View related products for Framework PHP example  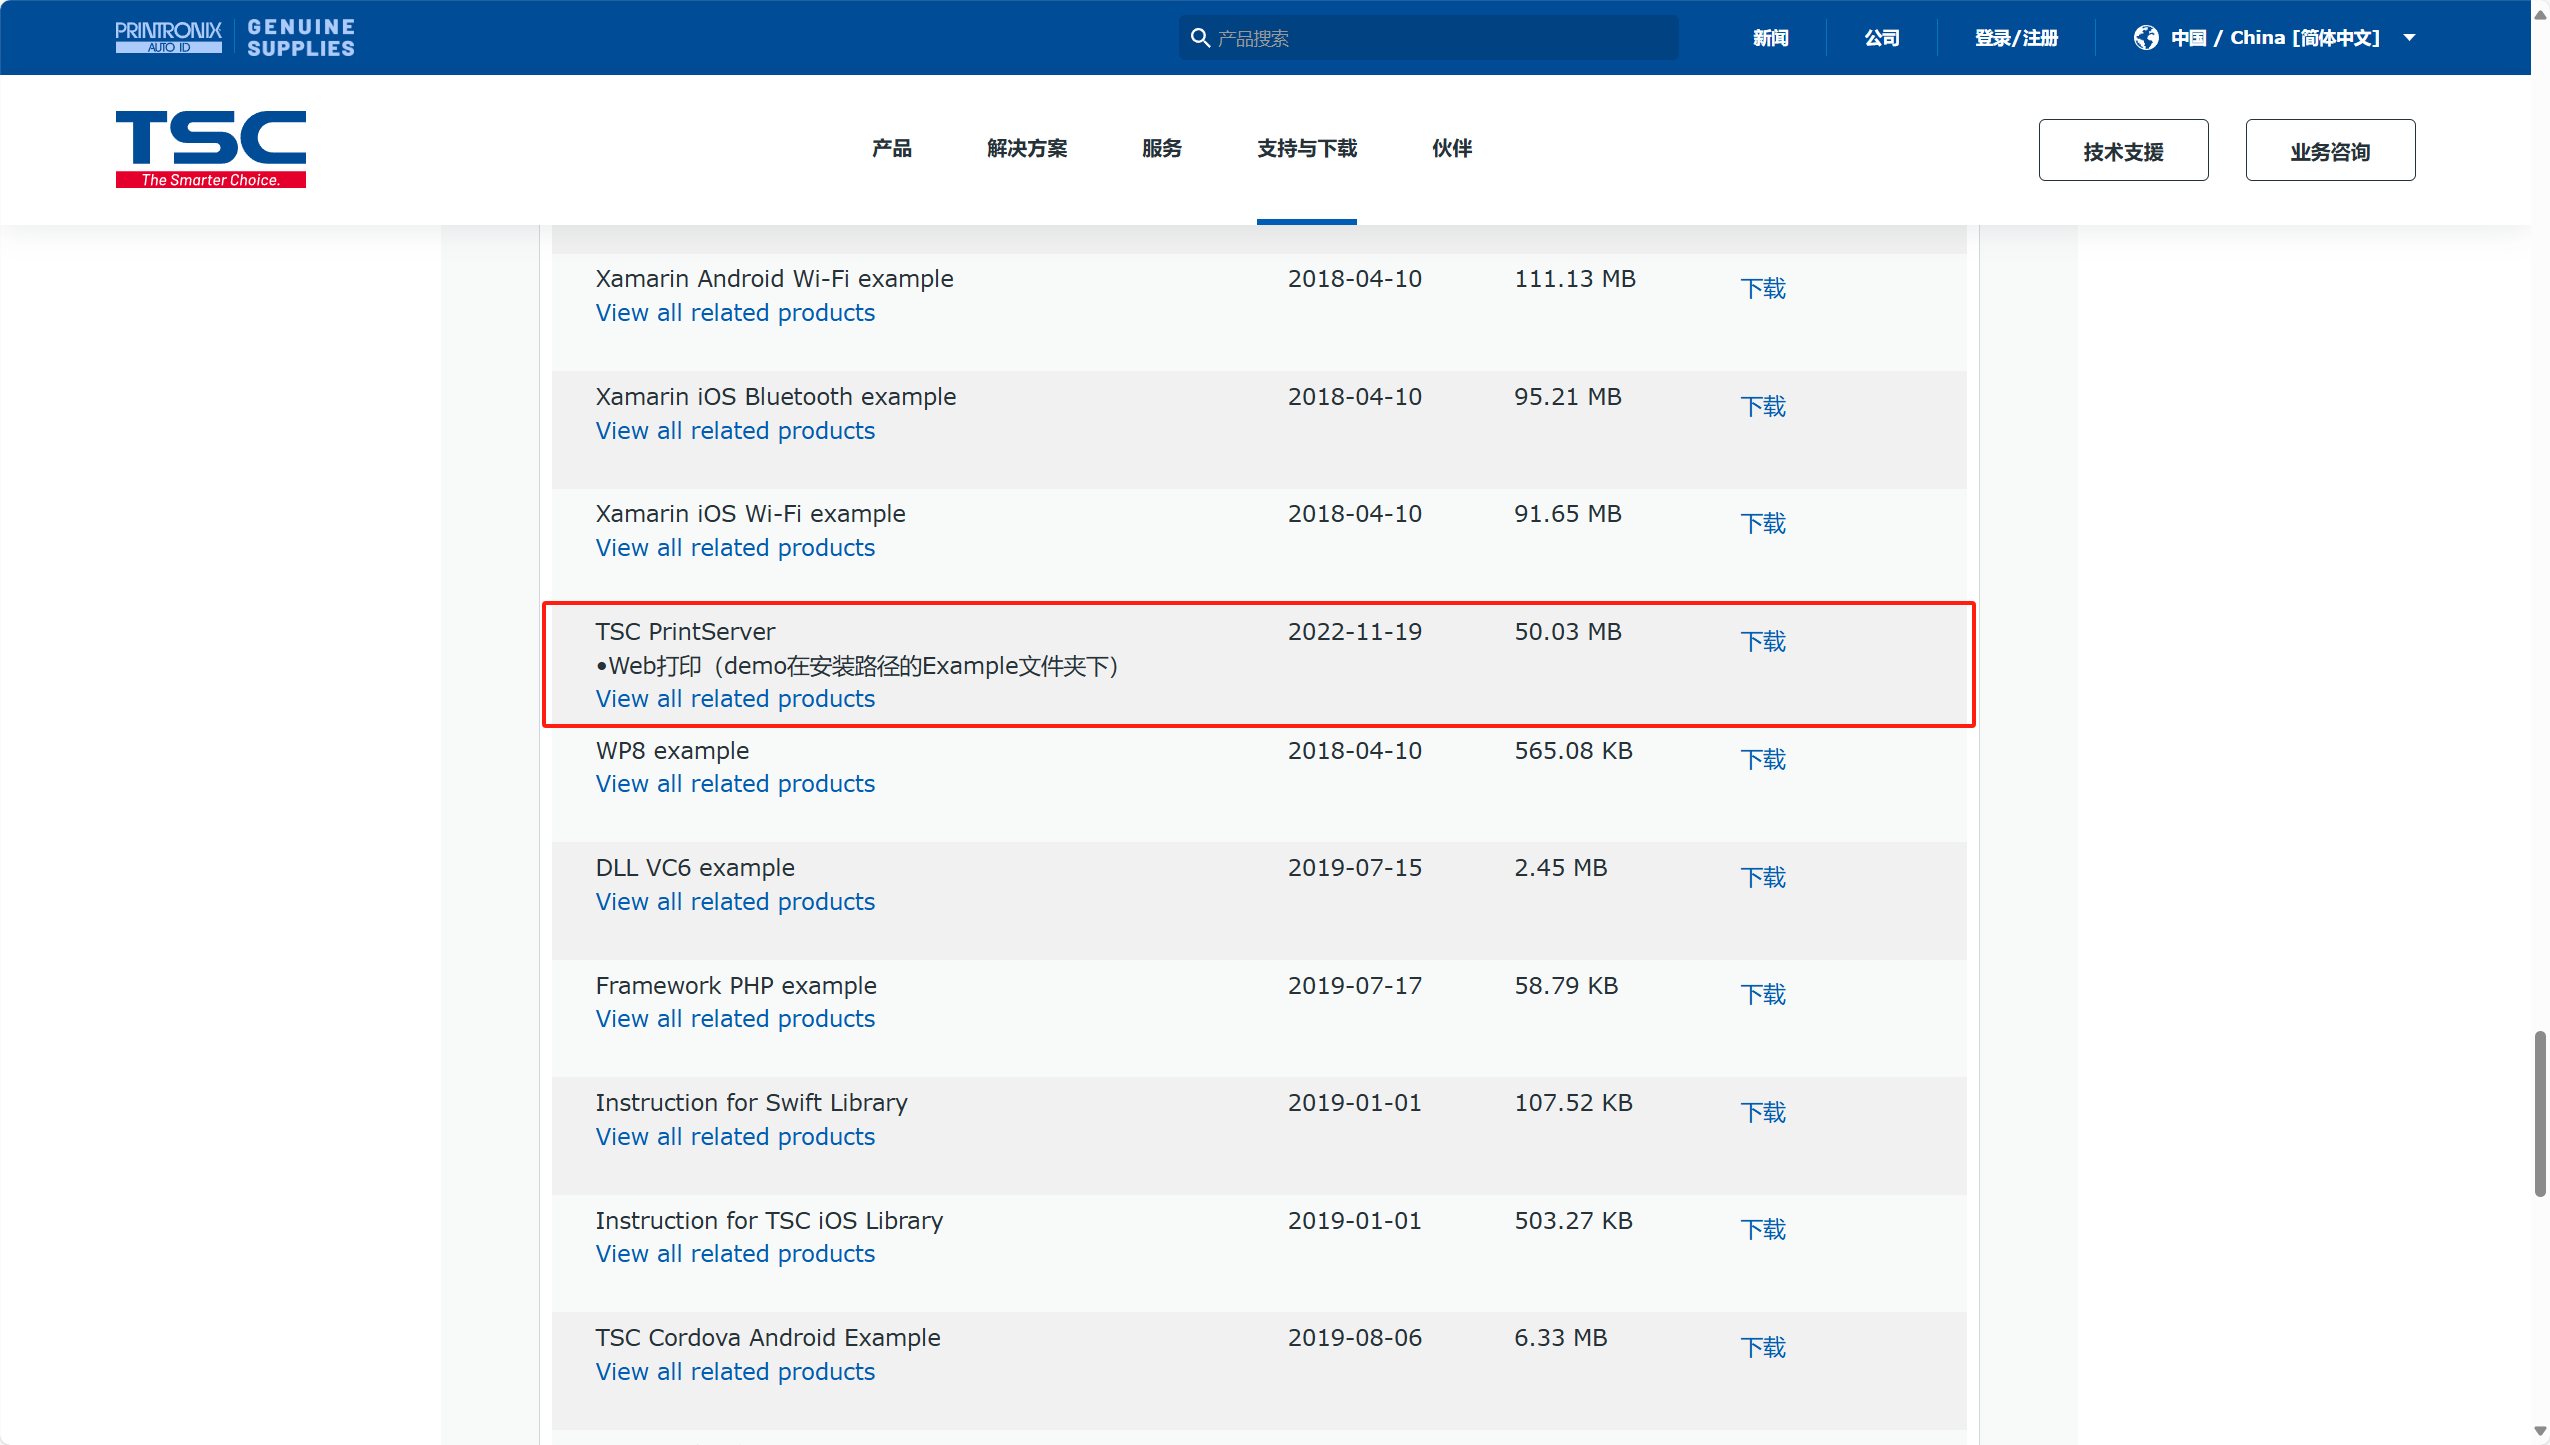pos(735,1019)
